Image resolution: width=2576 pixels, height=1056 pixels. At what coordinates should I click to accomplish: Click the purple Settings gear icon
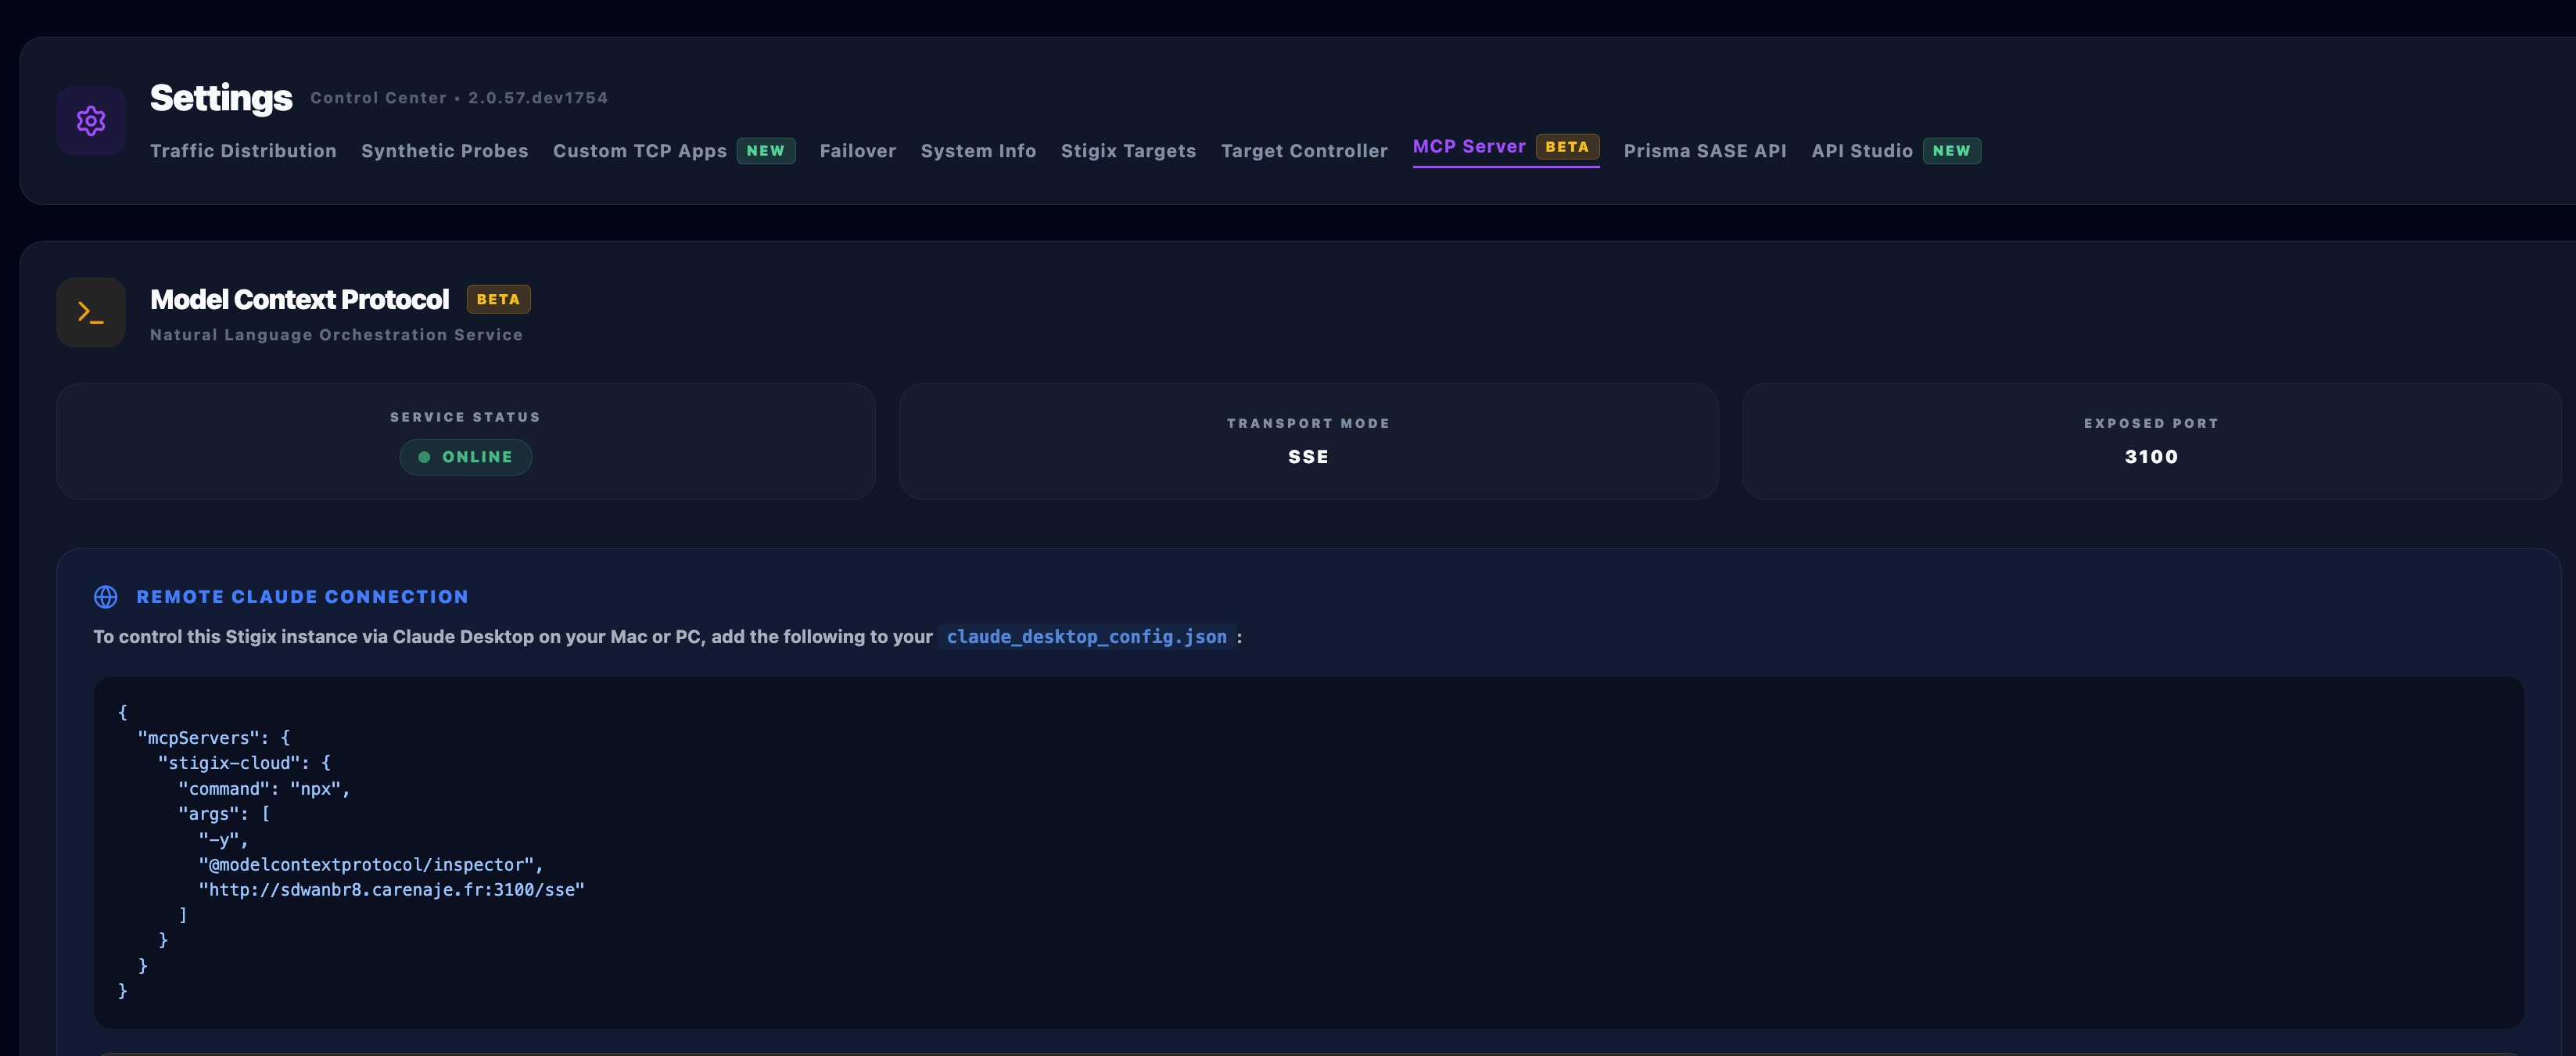(x=91, y=121)
